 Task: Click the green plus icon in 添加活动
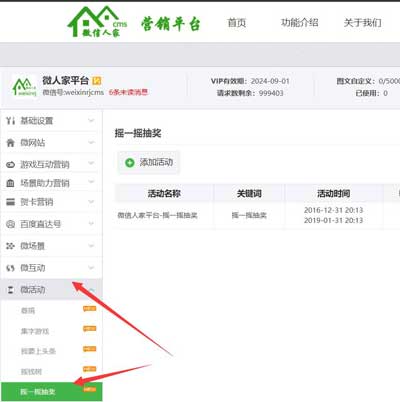tap(129, 163)
